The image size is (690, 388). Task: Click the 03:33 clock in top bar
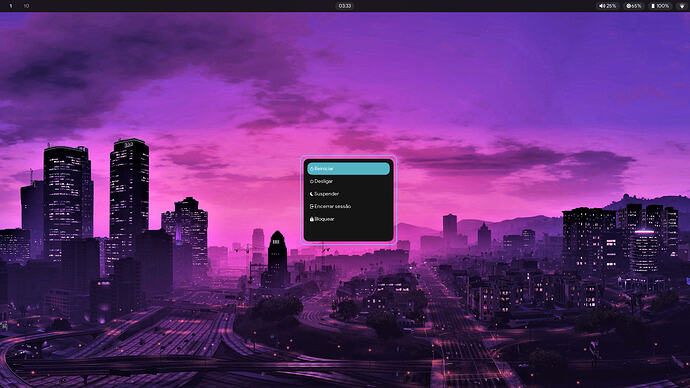coord(345,6)
